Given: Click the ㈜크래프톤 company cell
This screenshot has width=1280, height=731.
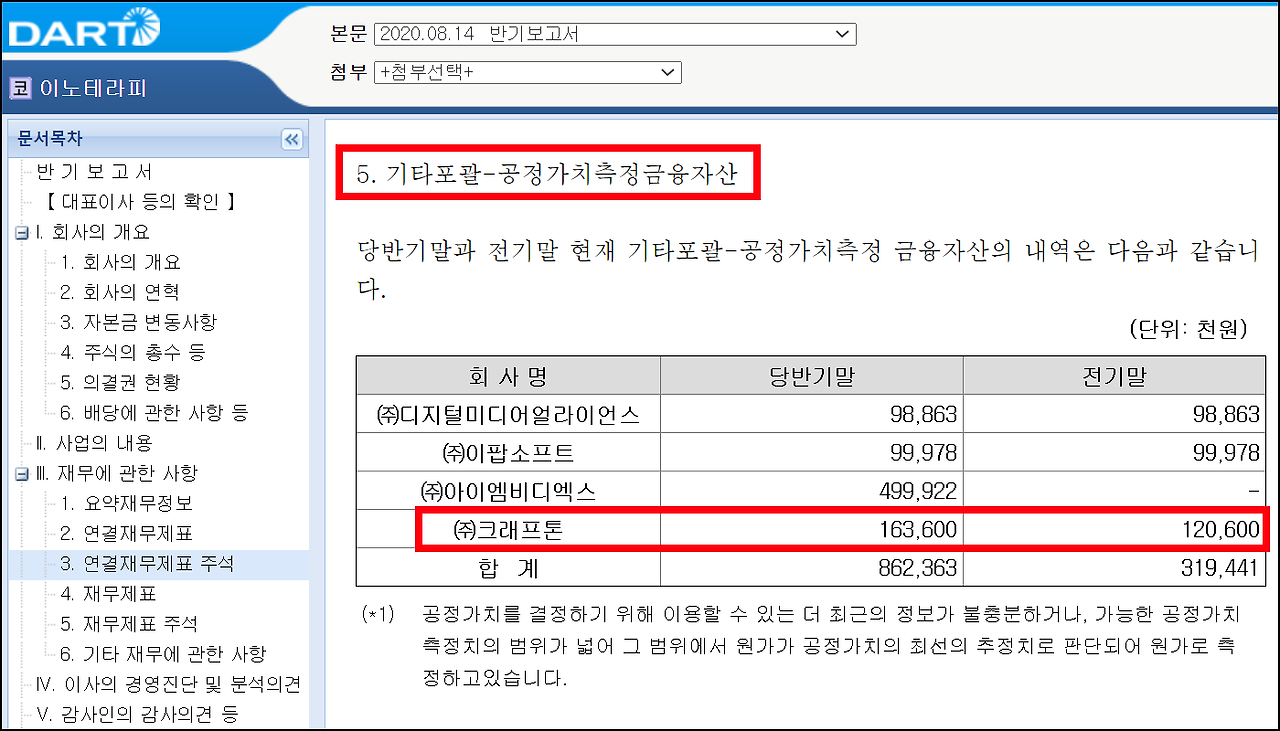Looking at the screenshot, I should (508, 529).
